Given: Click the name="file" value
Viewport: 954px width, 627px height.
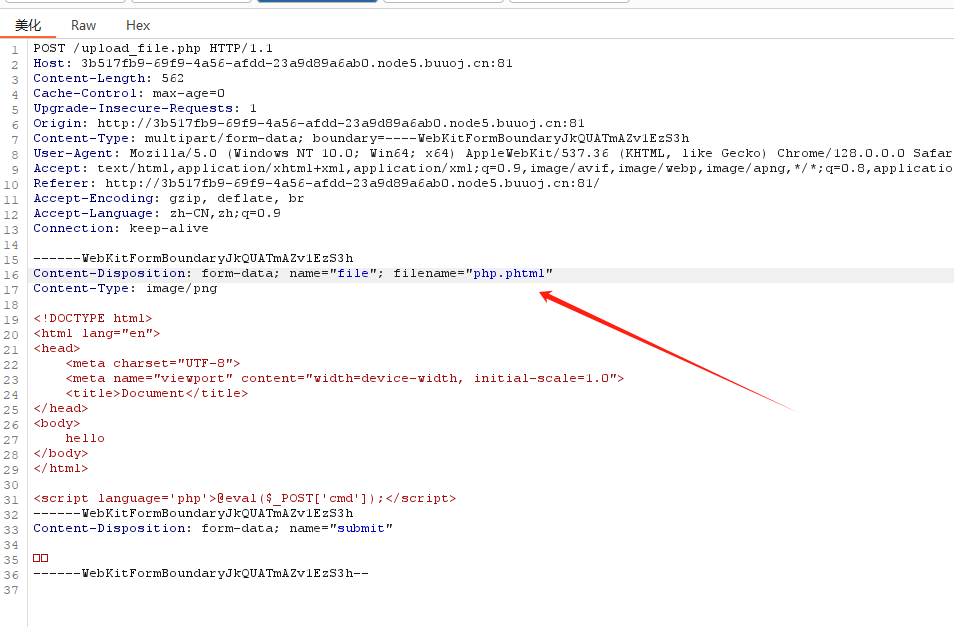Looking at the screenshot, I should [353, 273].
